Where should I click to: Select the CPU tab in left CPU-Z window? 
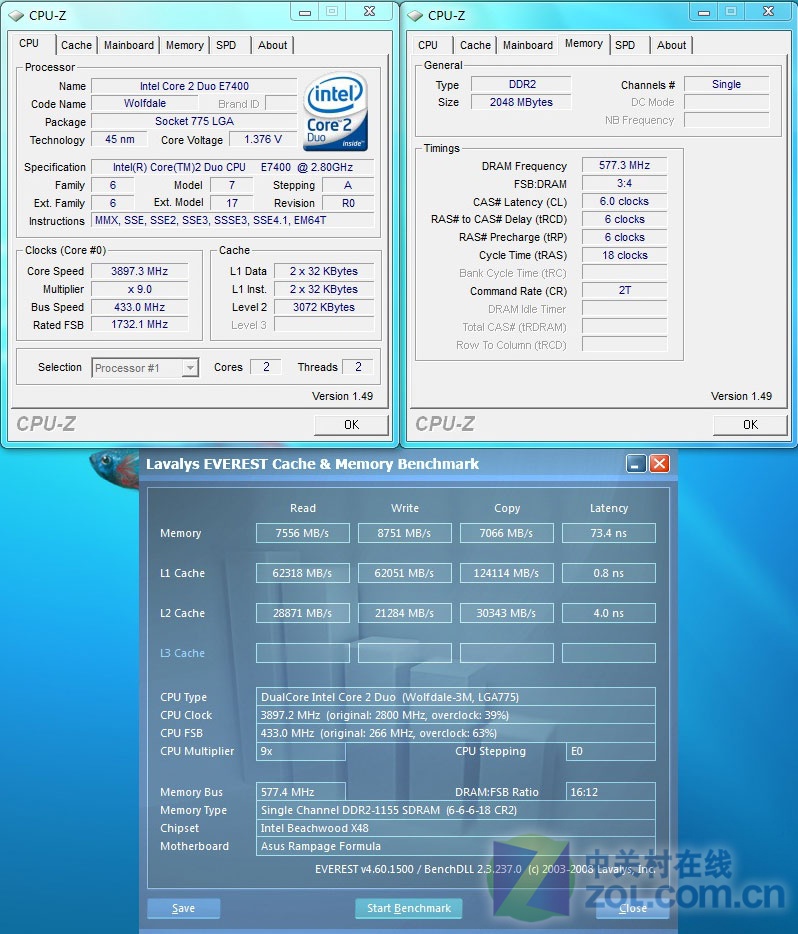click(30, 43)
